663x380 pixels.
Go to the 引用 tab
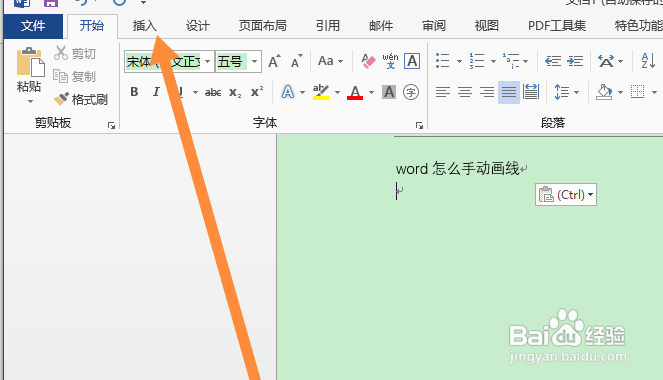click(x=328, y=26)
